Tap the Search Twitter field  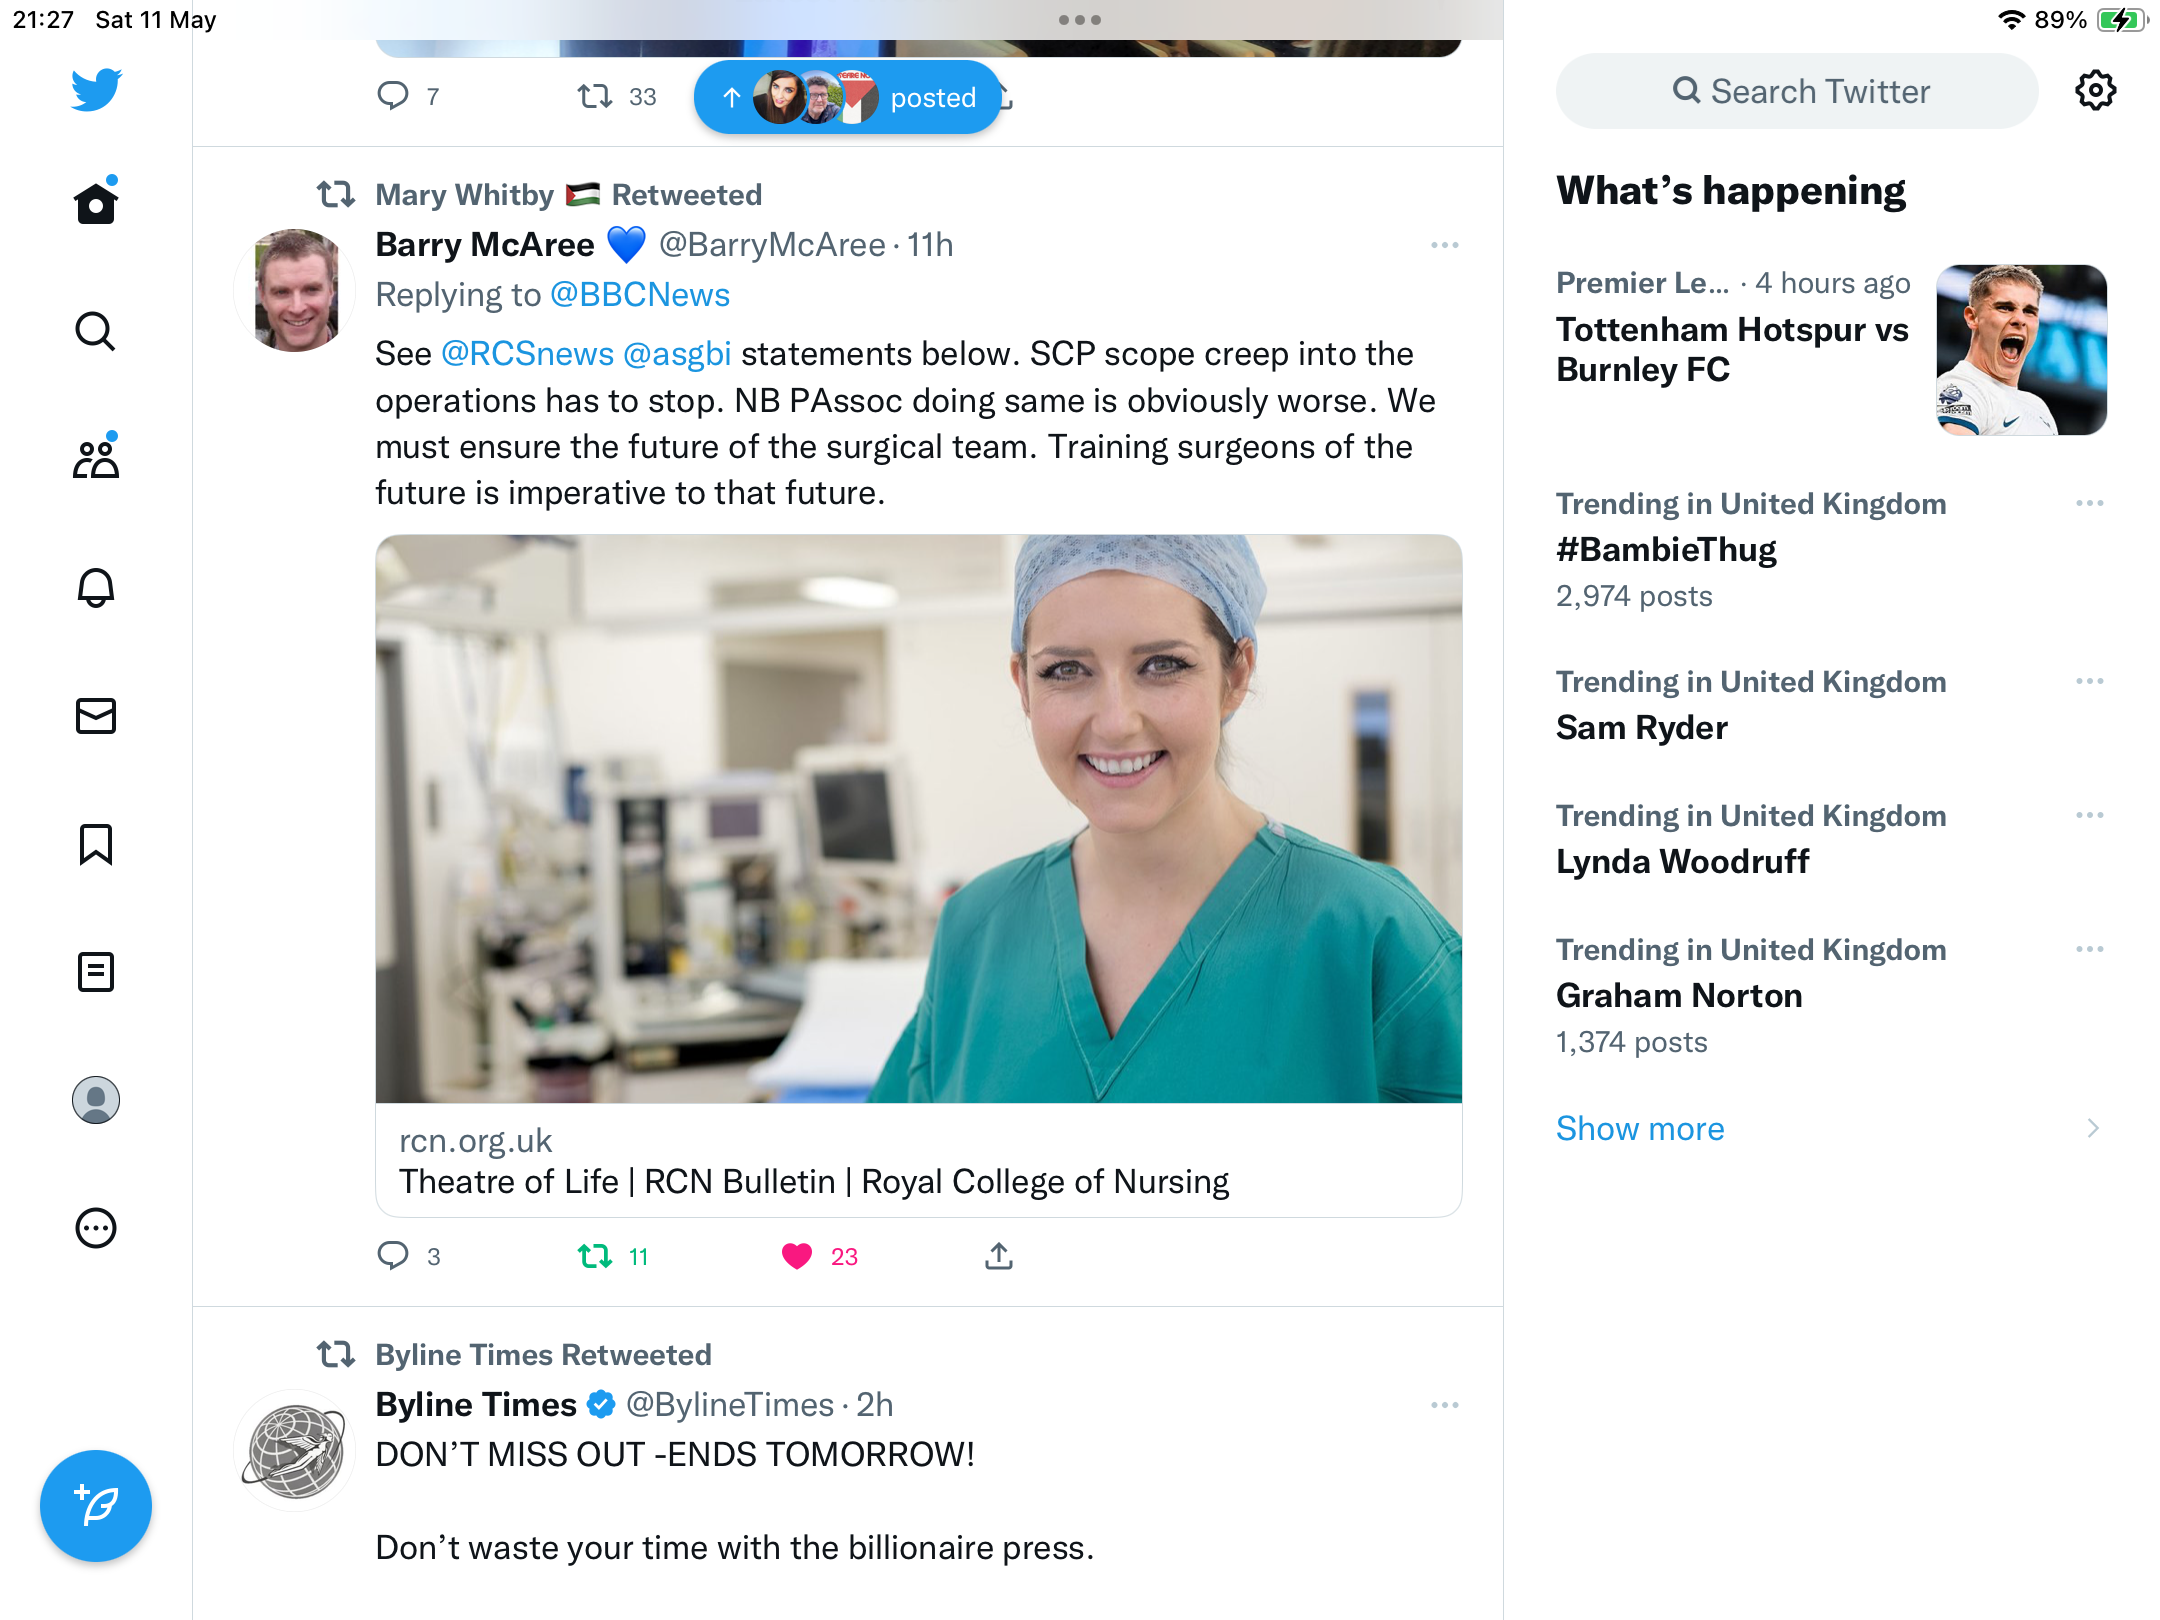click(x=1797, y=91)
